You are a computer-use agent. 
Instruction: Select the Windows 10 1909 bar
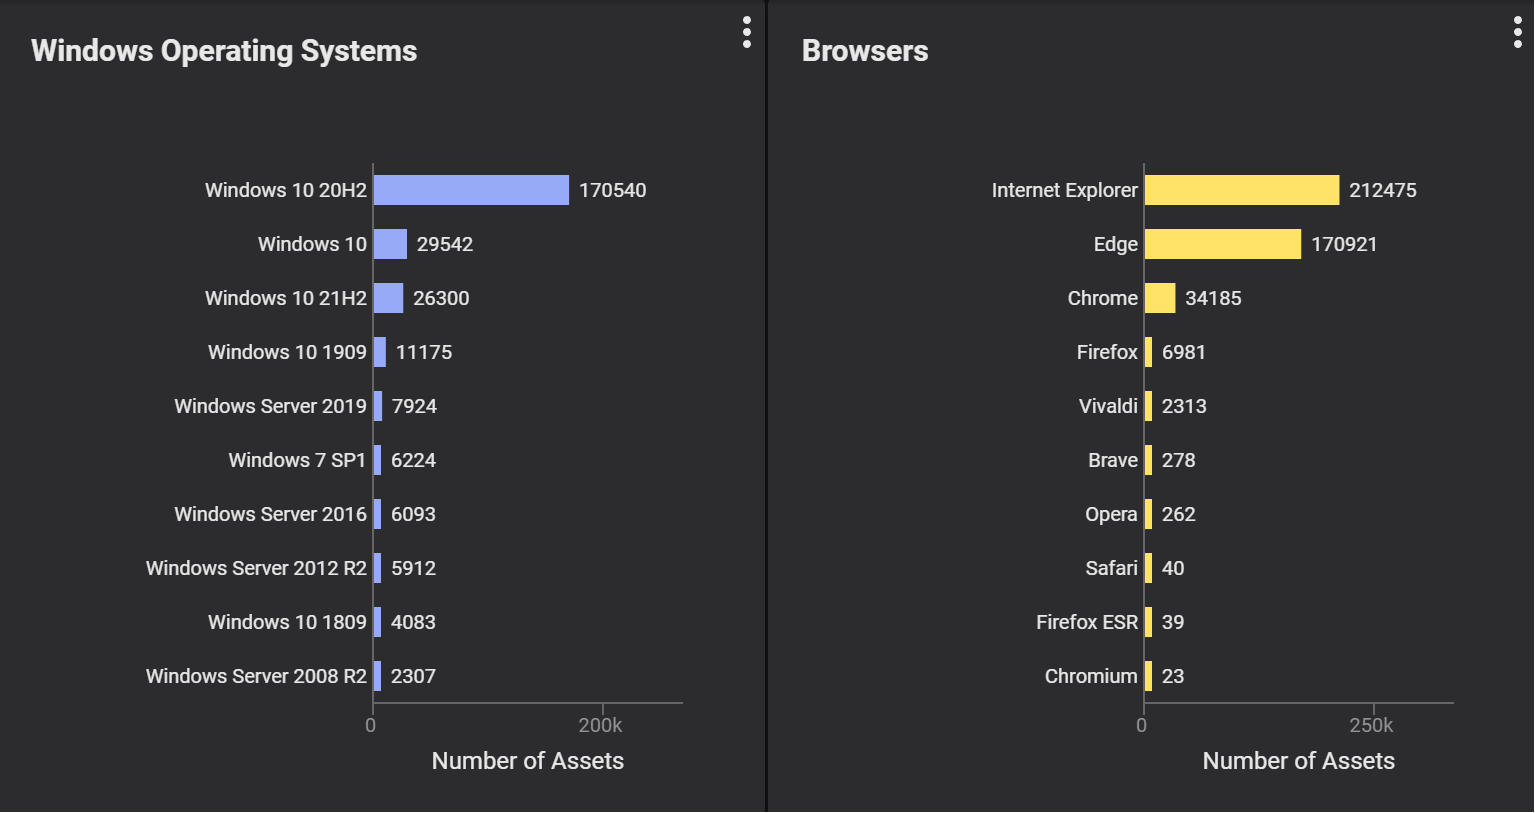coord(380,352)
